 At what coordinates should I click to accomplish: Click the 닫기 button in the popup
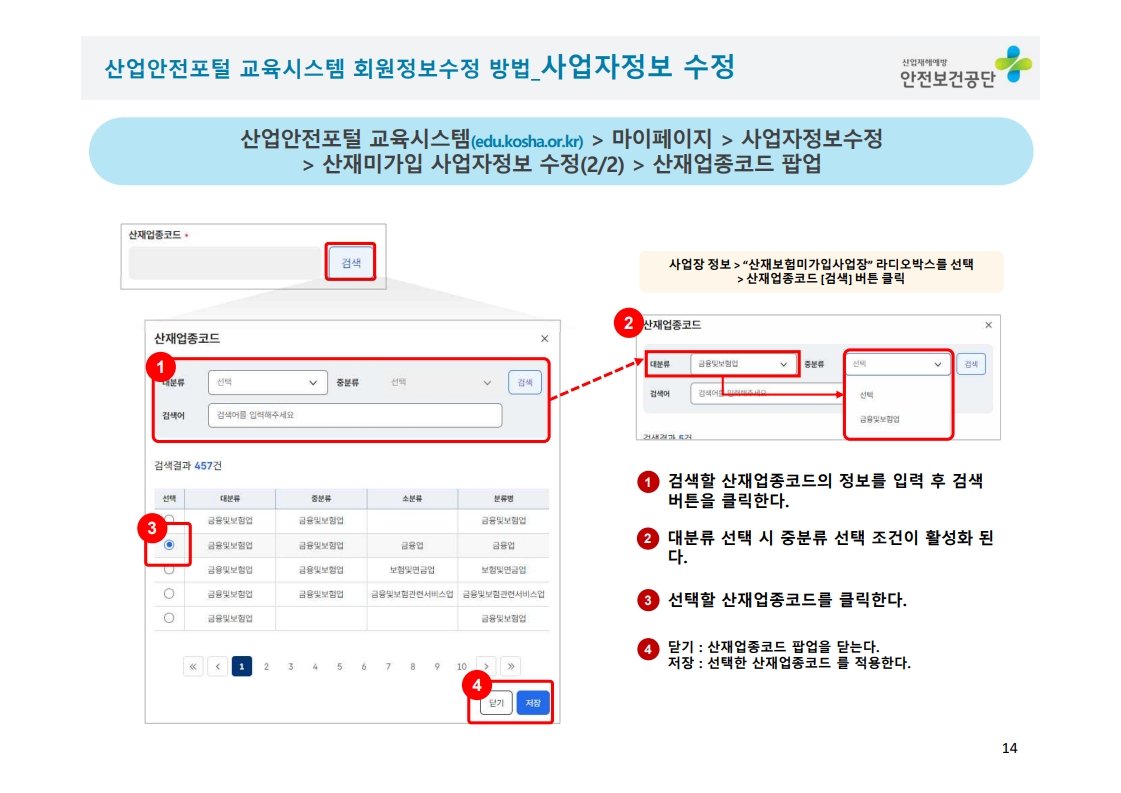click(496, 703)
